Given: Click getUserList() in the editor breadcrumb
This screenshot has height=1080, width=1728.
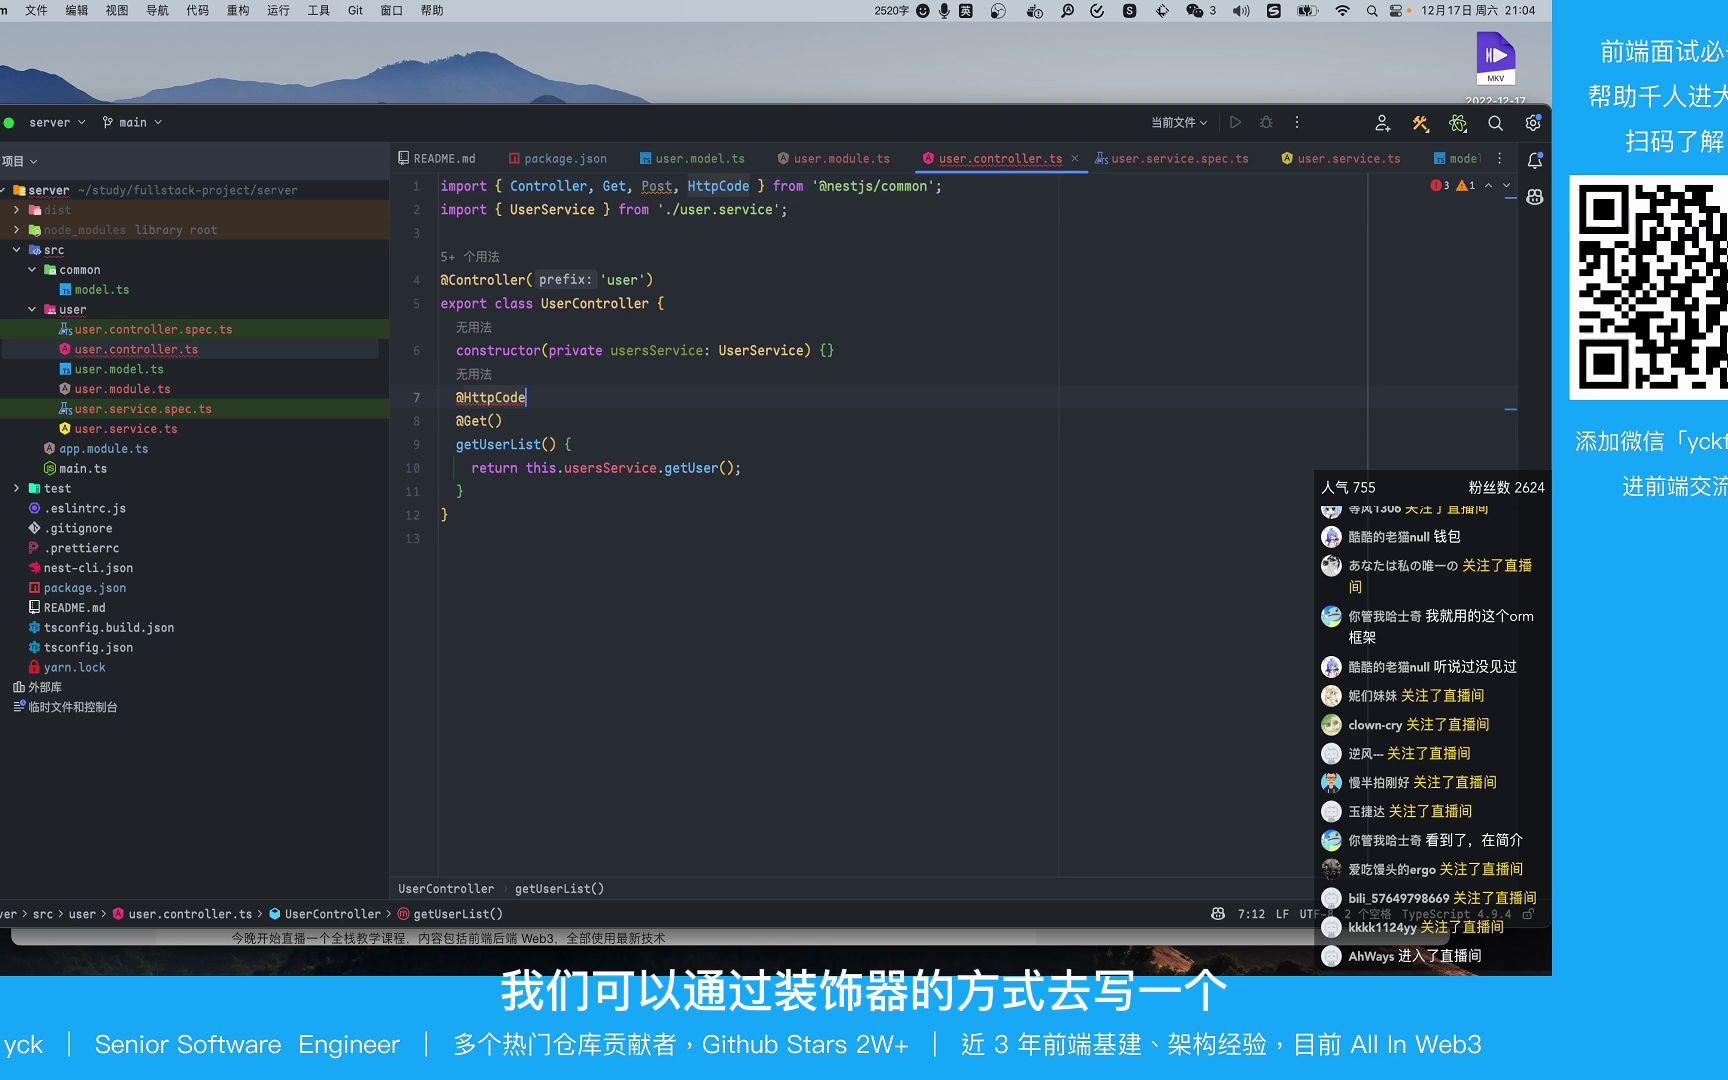Looking at the screenshot, I should coord(559,889).
